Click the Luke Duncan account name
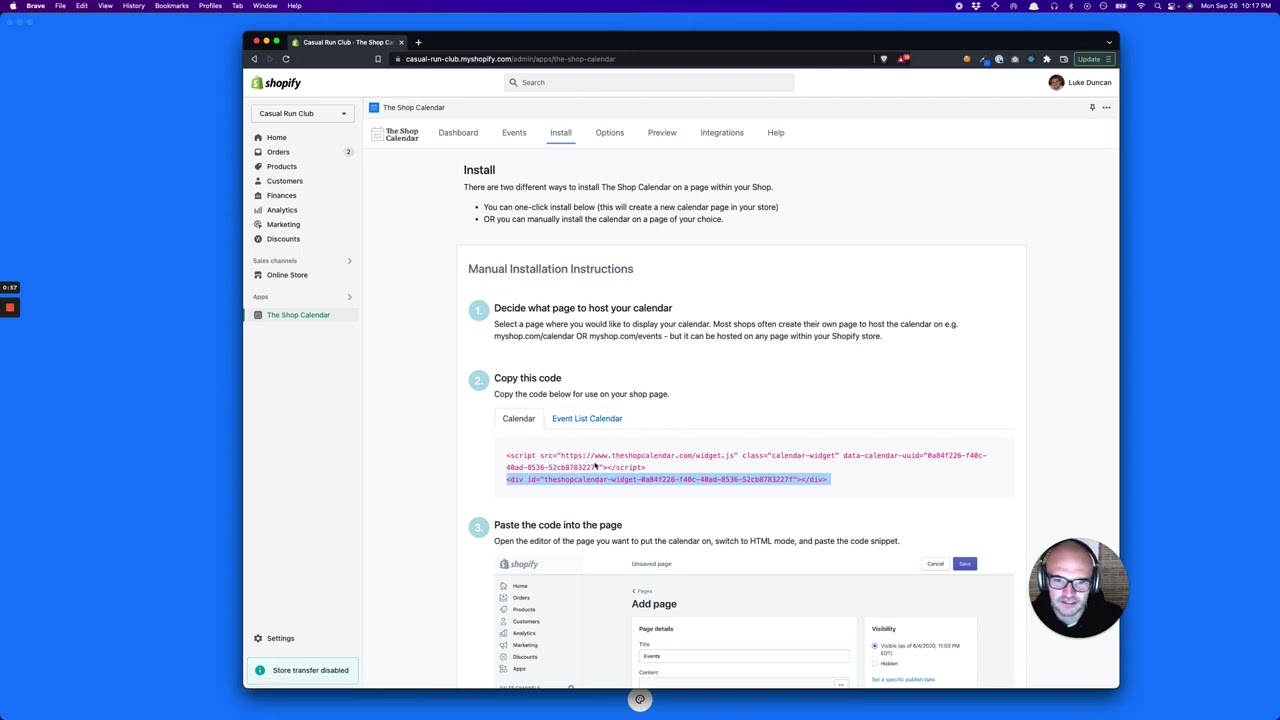The image size is (1280, 720). [x=1090, y=83]
